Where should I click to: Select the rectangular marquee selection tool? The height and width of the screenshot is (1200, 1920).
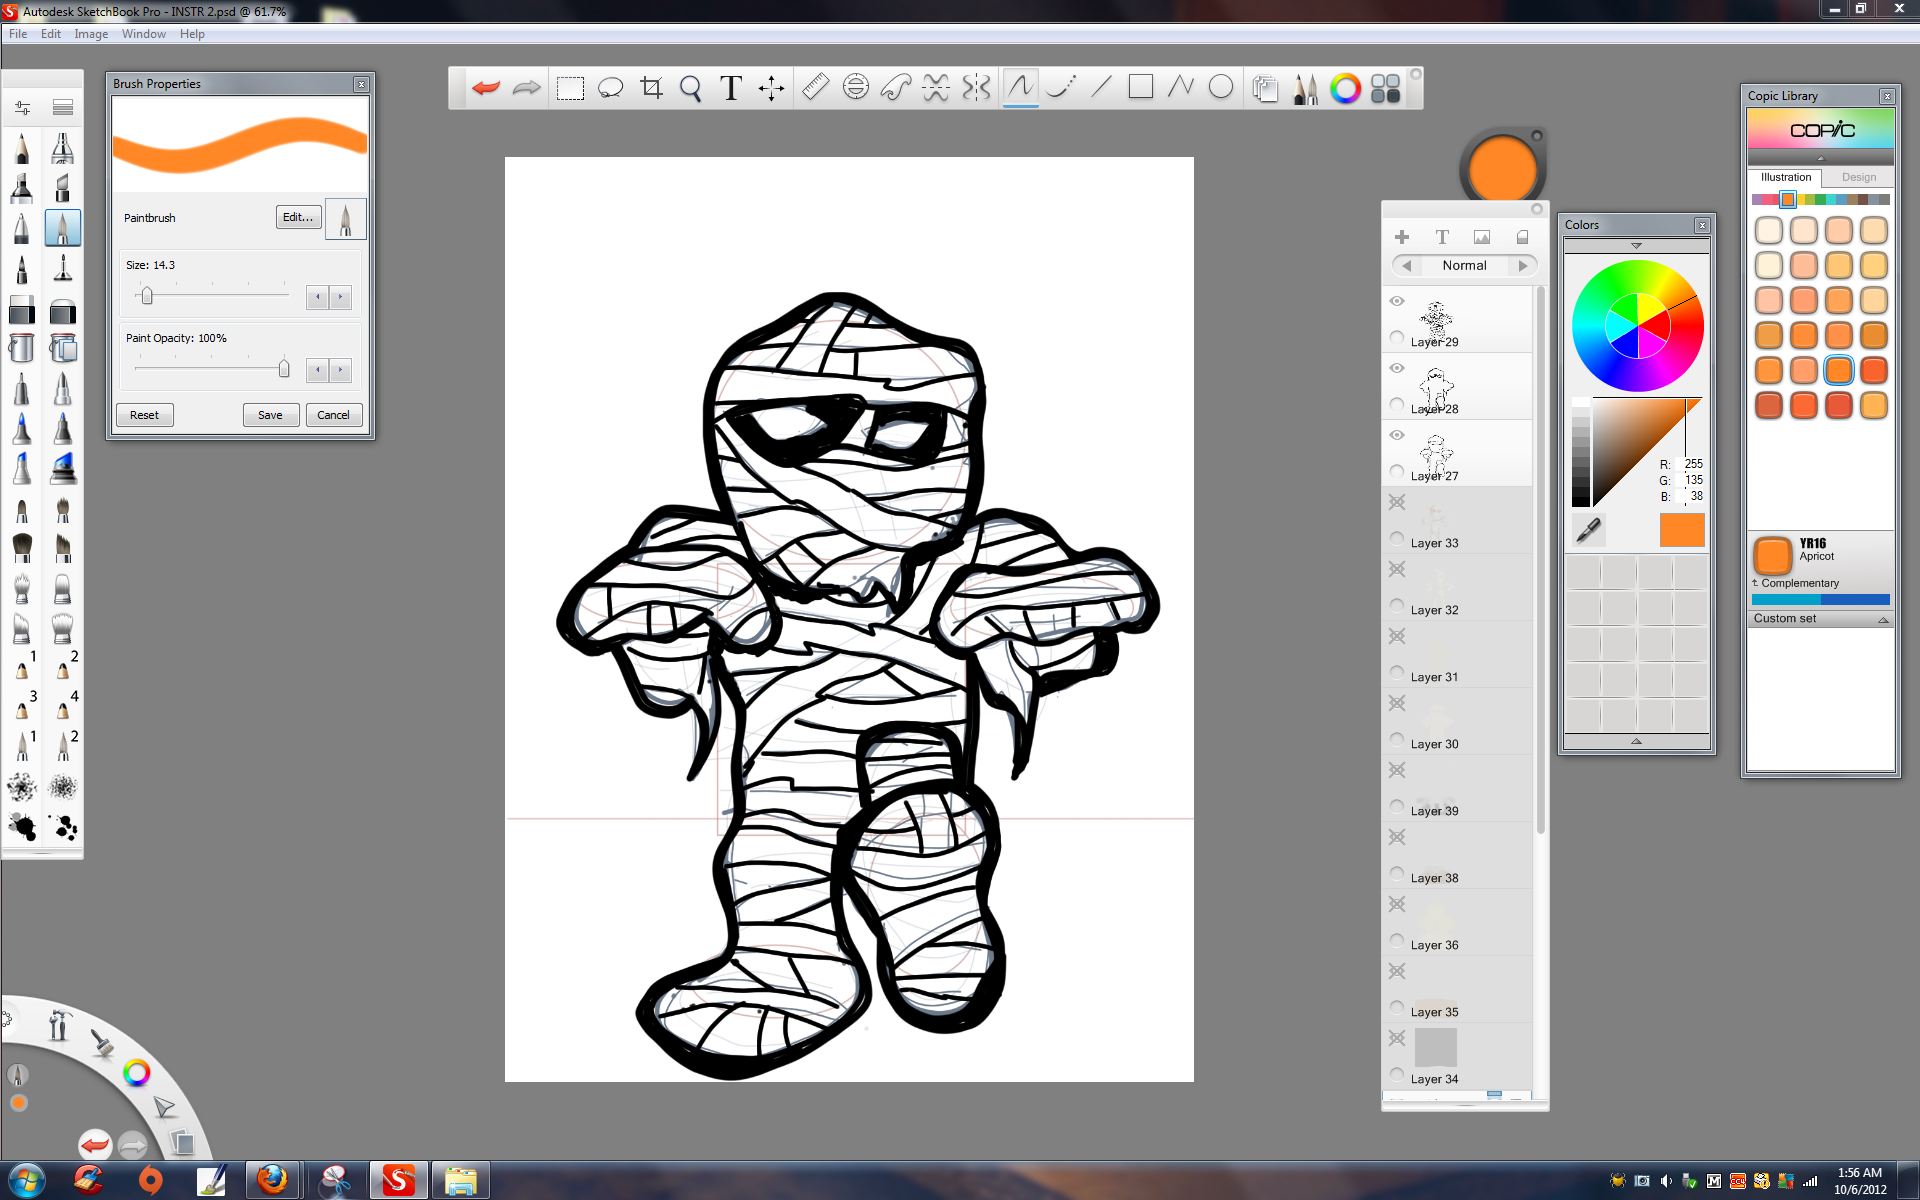tap(570, 88)
